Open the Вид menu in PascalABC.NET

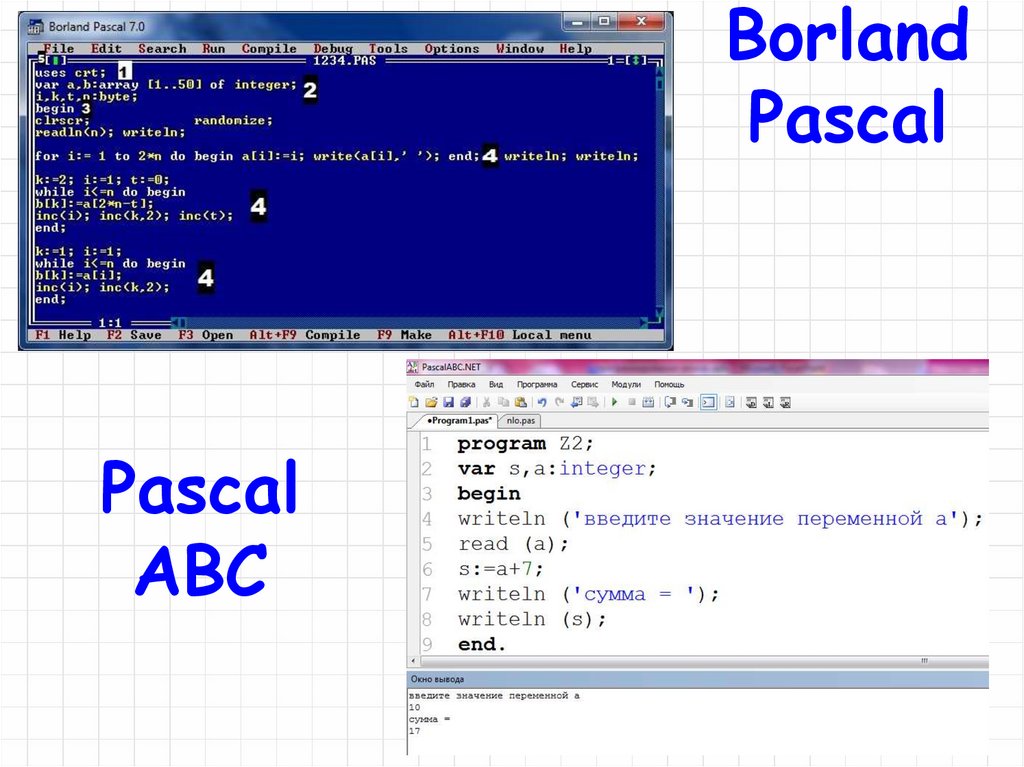[x=496, y=384]
